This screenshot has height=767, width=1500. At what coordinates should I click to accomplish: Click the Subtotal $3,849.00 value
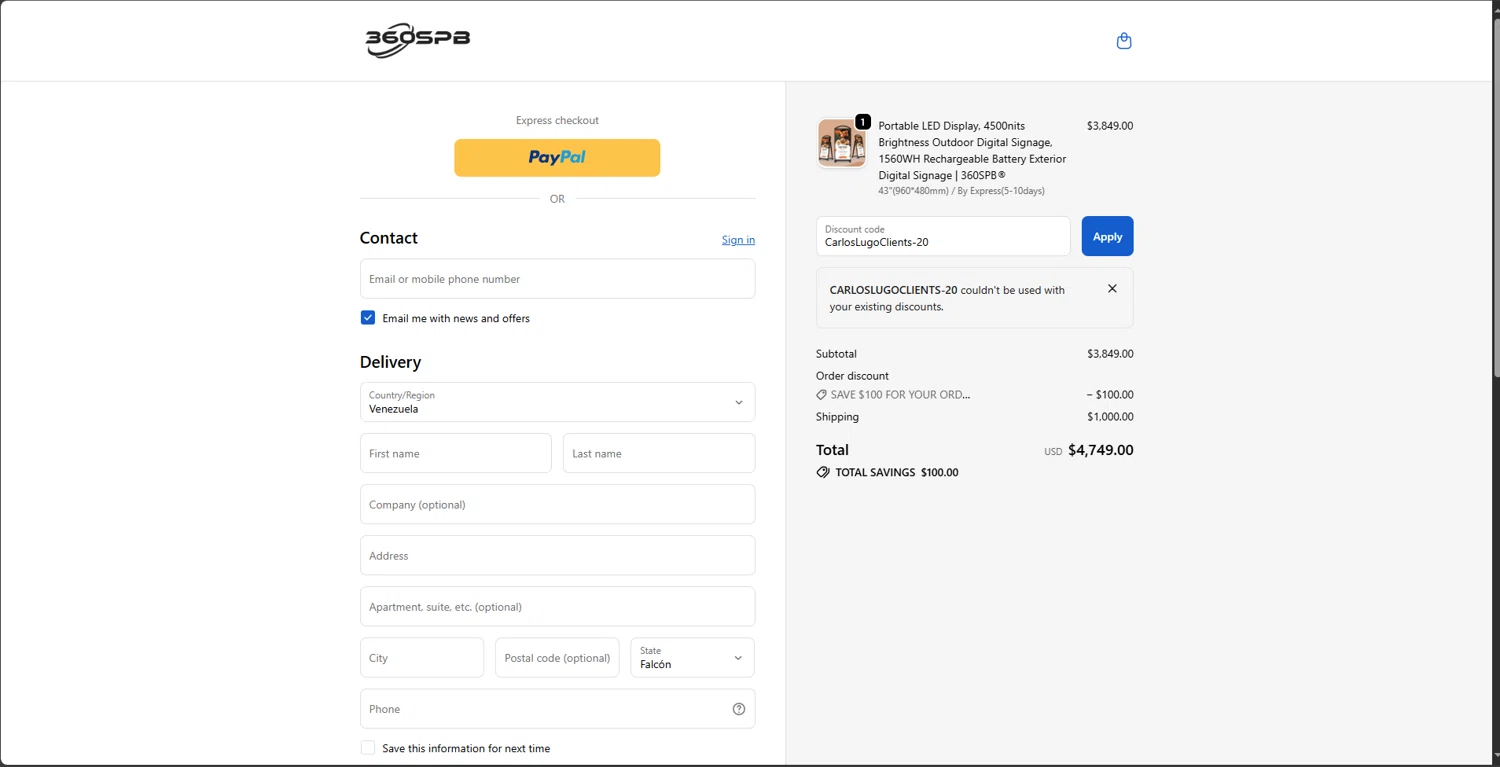tap(1110, 354)
